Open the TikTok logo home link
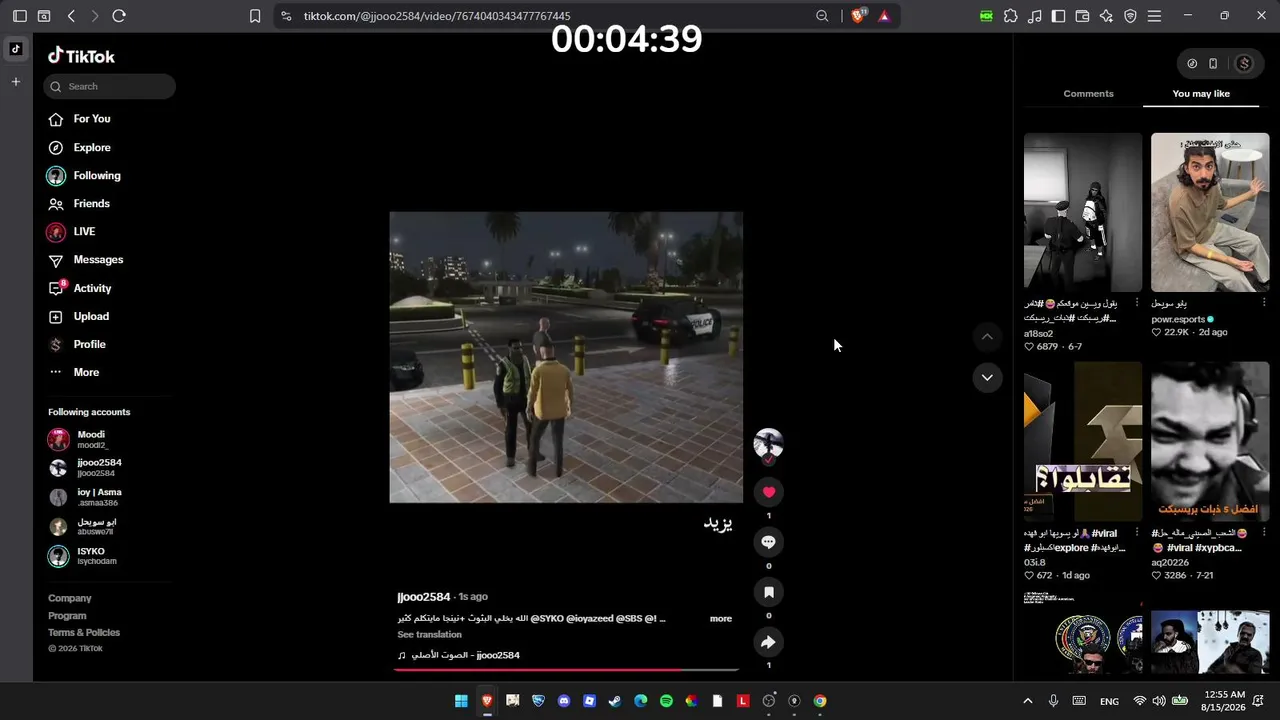 click(x=81, y=56)
